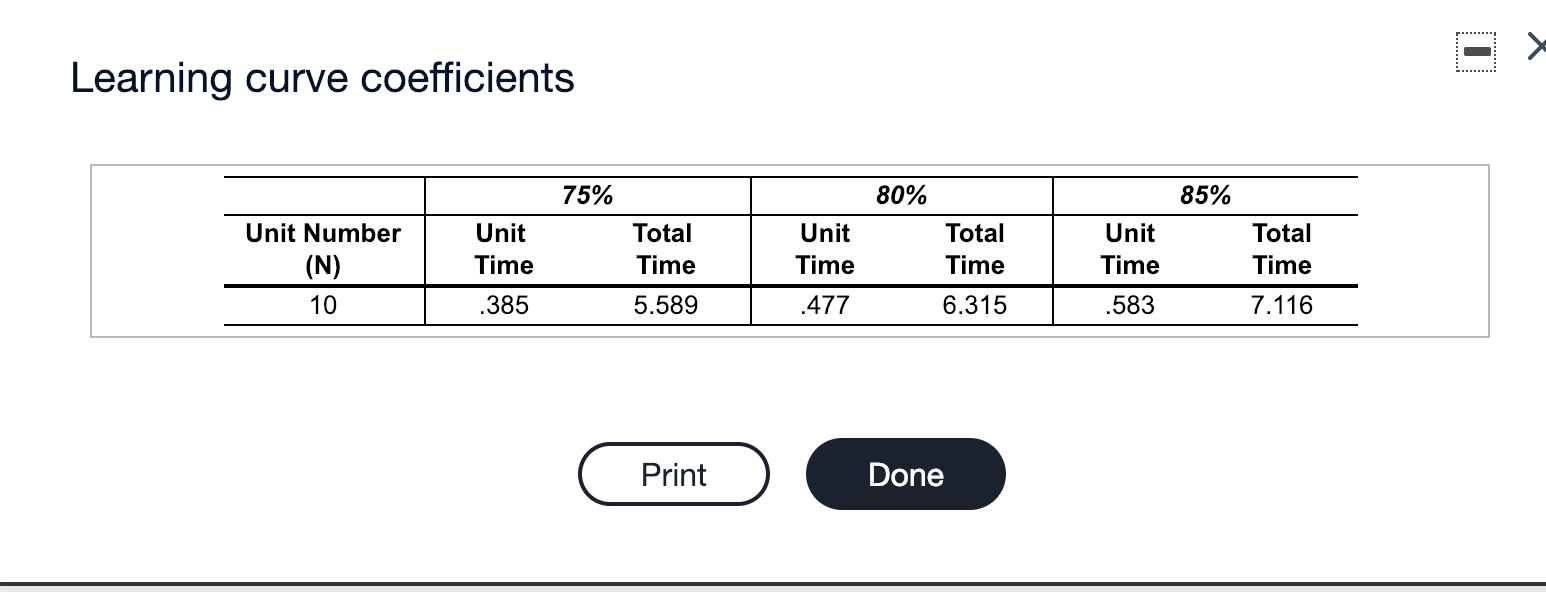This screenshot has height=592, width=1546.
Task: Click Total Time header under 80%
Action: coord(975,249)
